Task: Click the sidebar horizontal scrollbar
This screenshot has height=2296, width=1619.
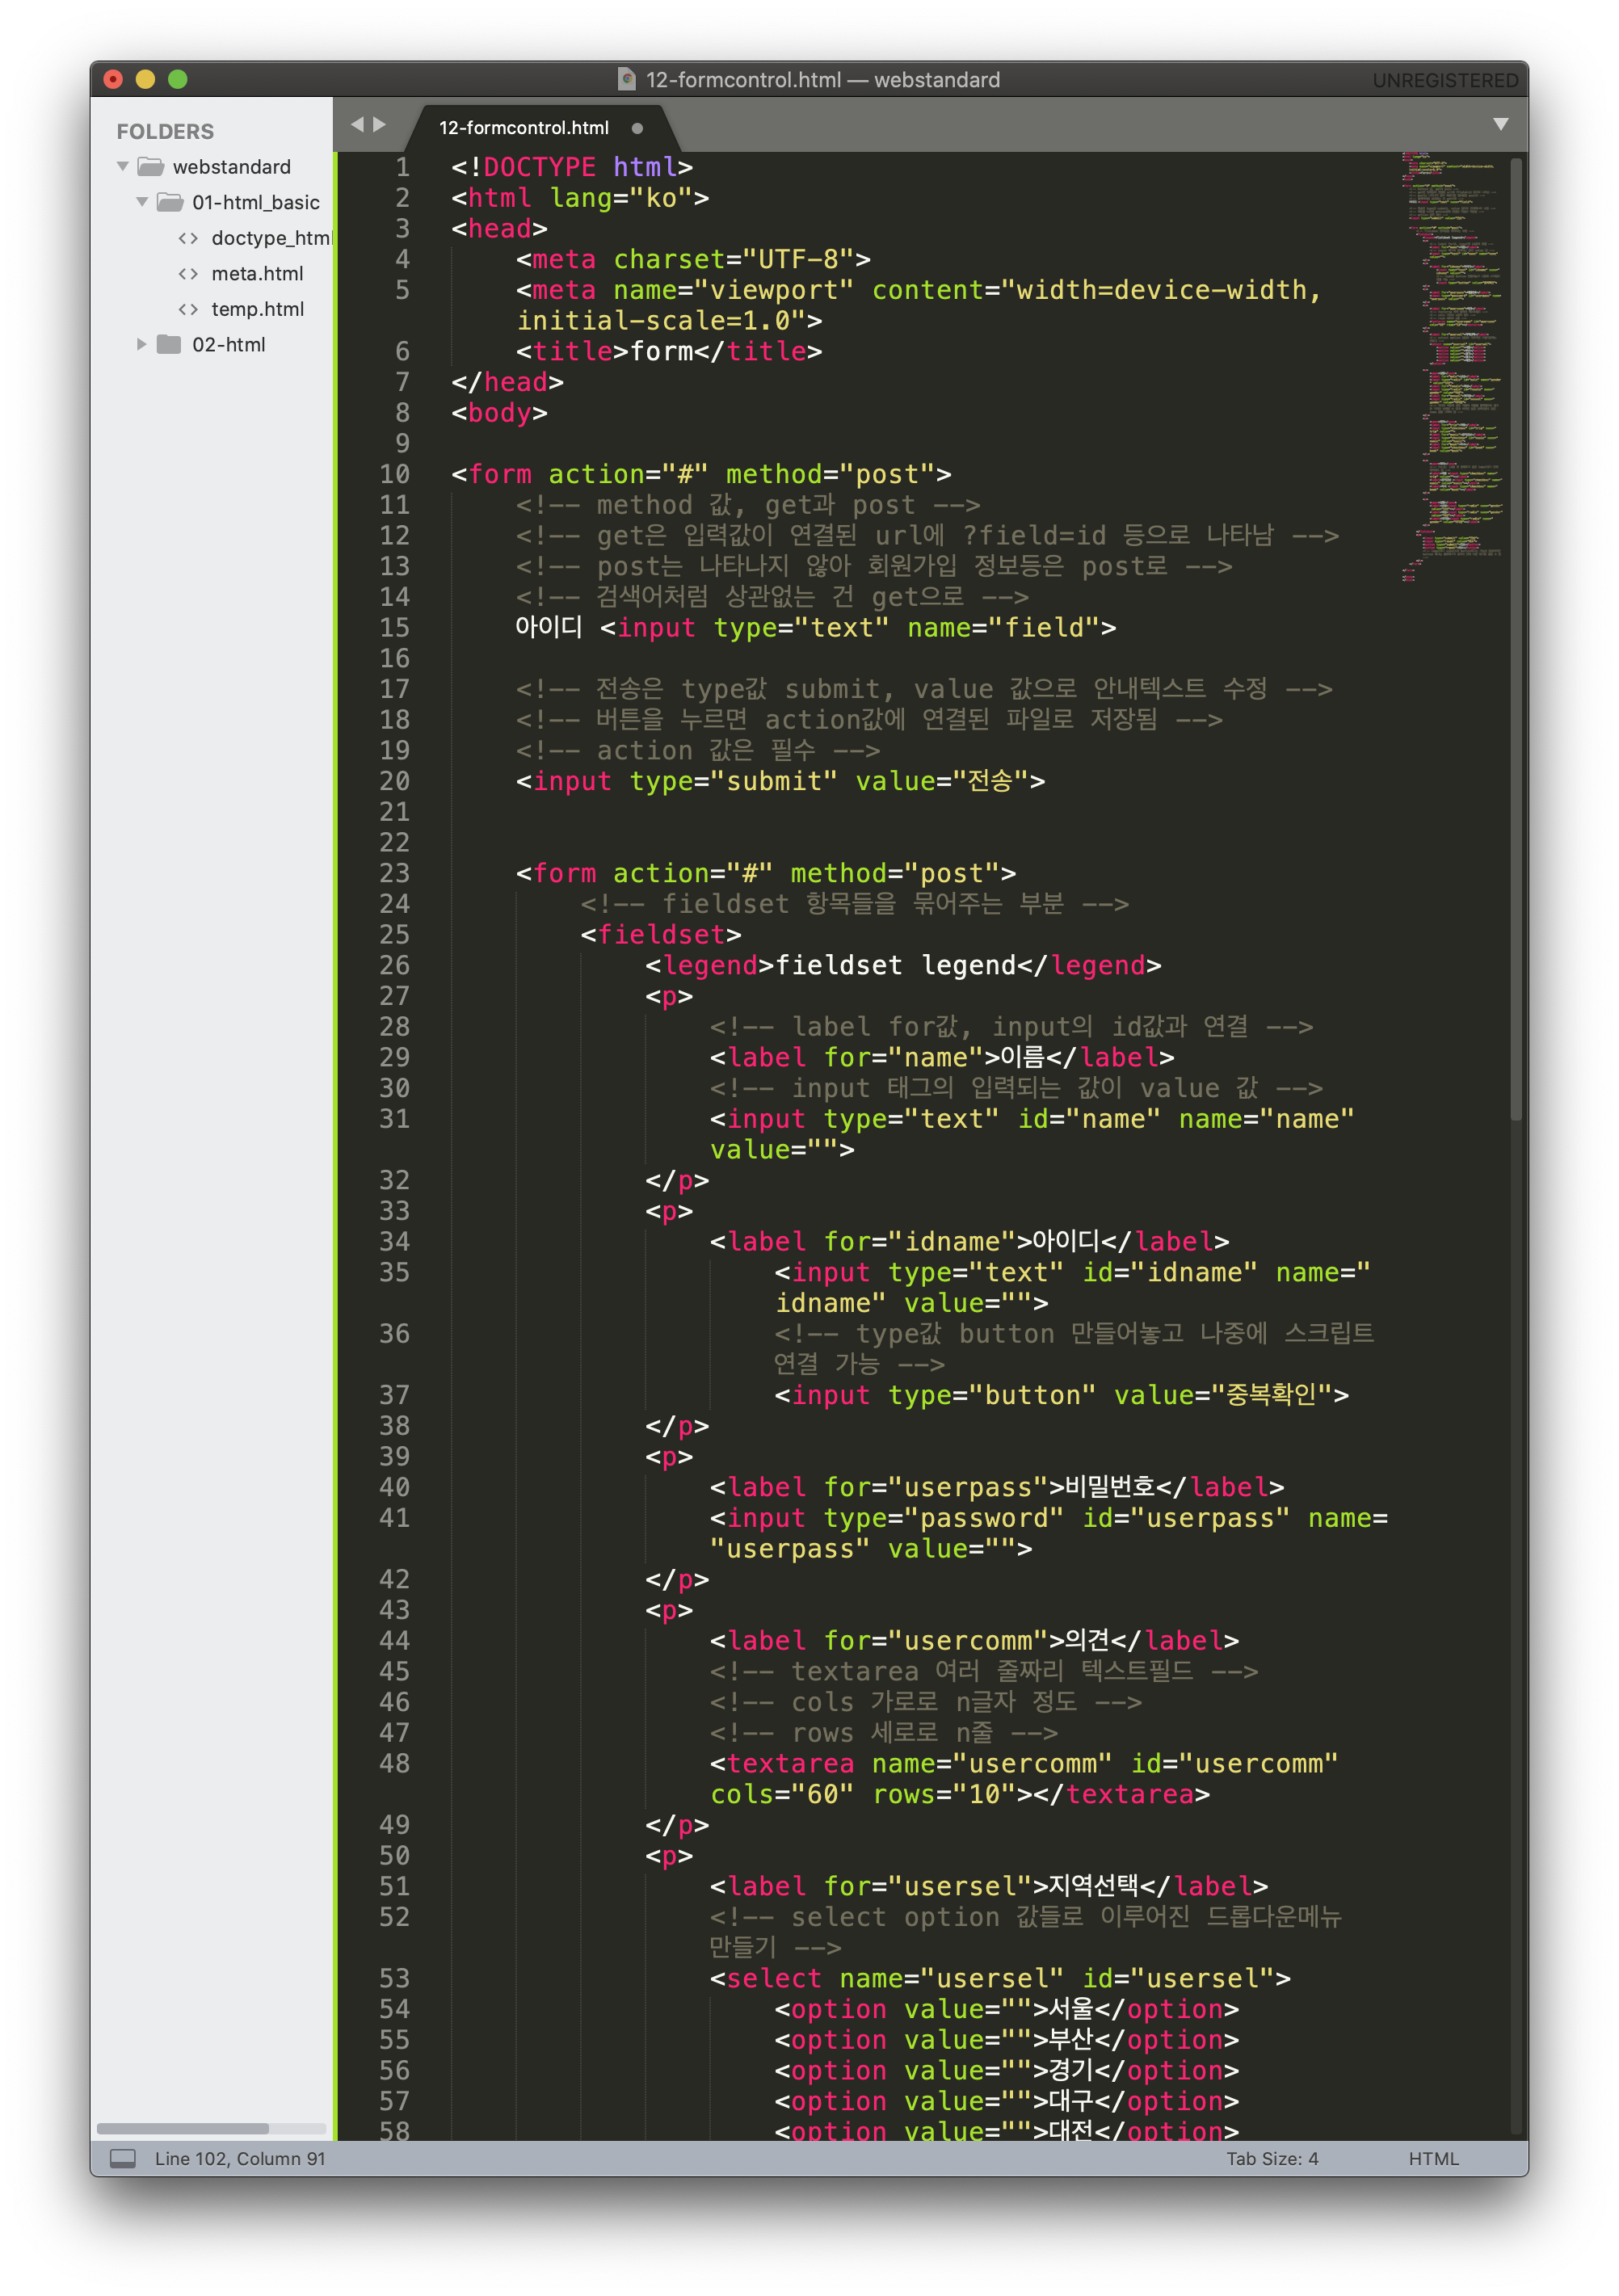Action: click(x=183, y=2128)
